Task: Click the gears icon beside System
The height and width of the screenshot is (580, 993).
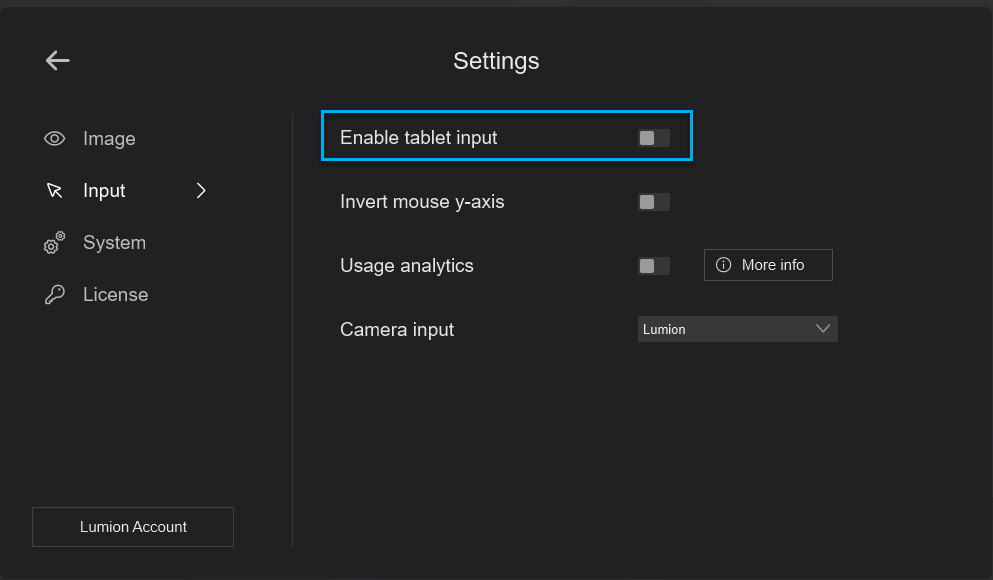Action: [x=54, y=243]
